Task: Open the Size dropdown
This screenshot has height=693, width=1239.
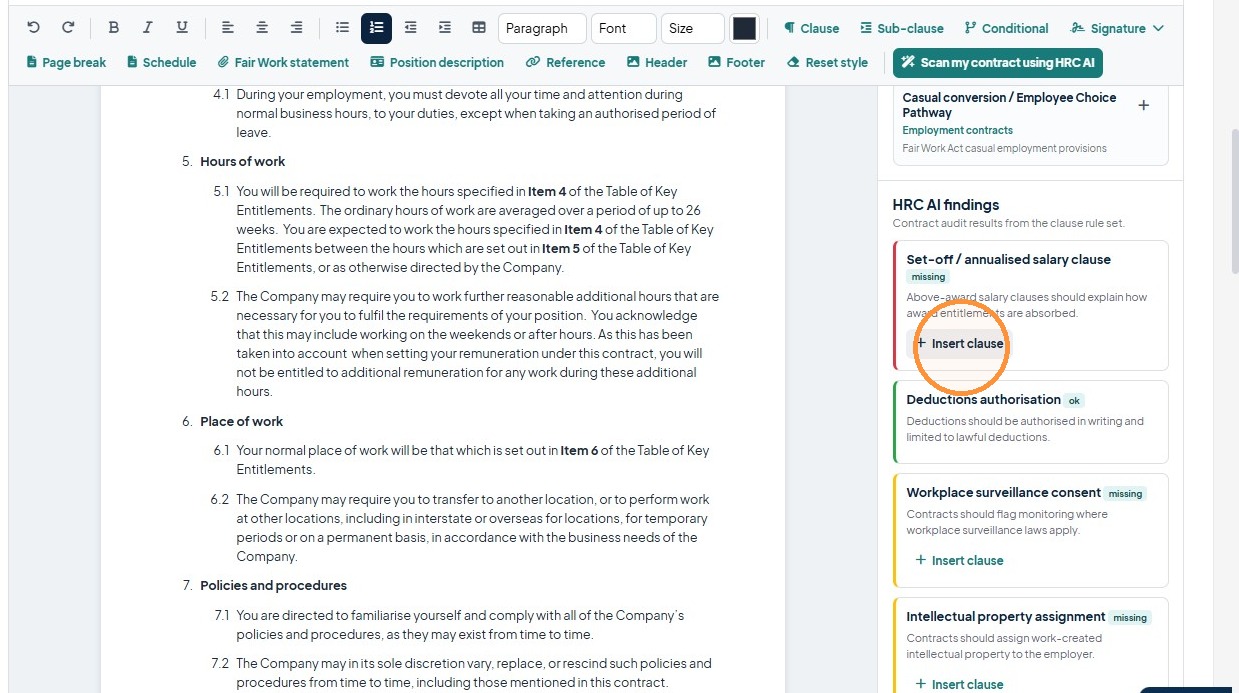Action: point(692,28)
